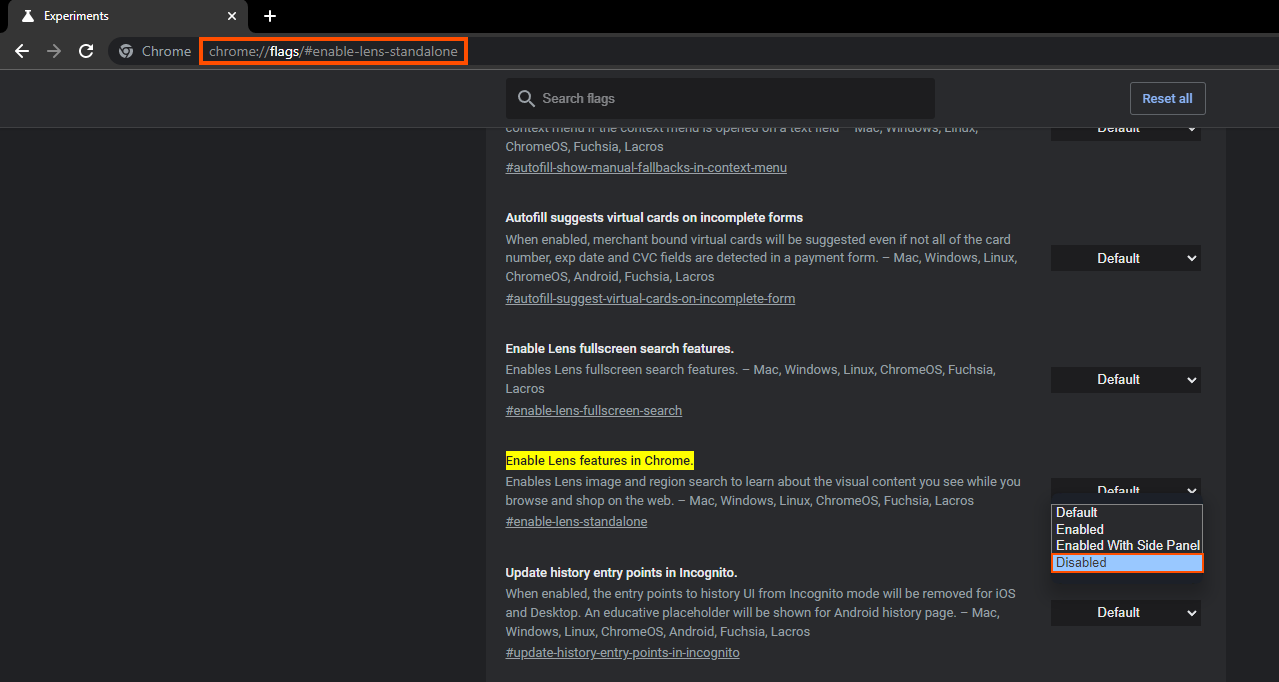Focus the chrome://flags address bar URL
Screen dimensions: 1279x682
[x=333, y=51]
